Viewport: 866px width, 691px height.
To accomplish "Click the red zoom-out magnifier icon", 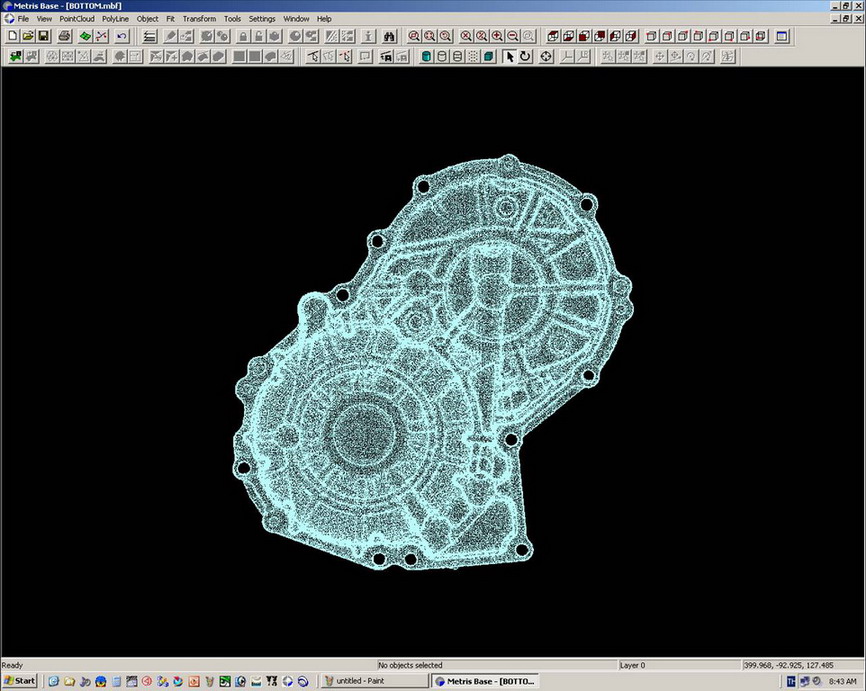I will click(x=513, y=36).
